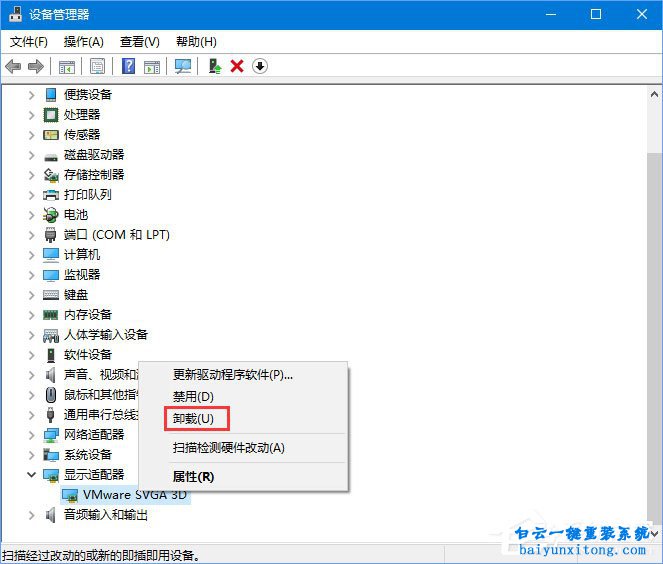Select the 计算机 monitor icon
Screen dimensions: 663x564
click(51, 255)
